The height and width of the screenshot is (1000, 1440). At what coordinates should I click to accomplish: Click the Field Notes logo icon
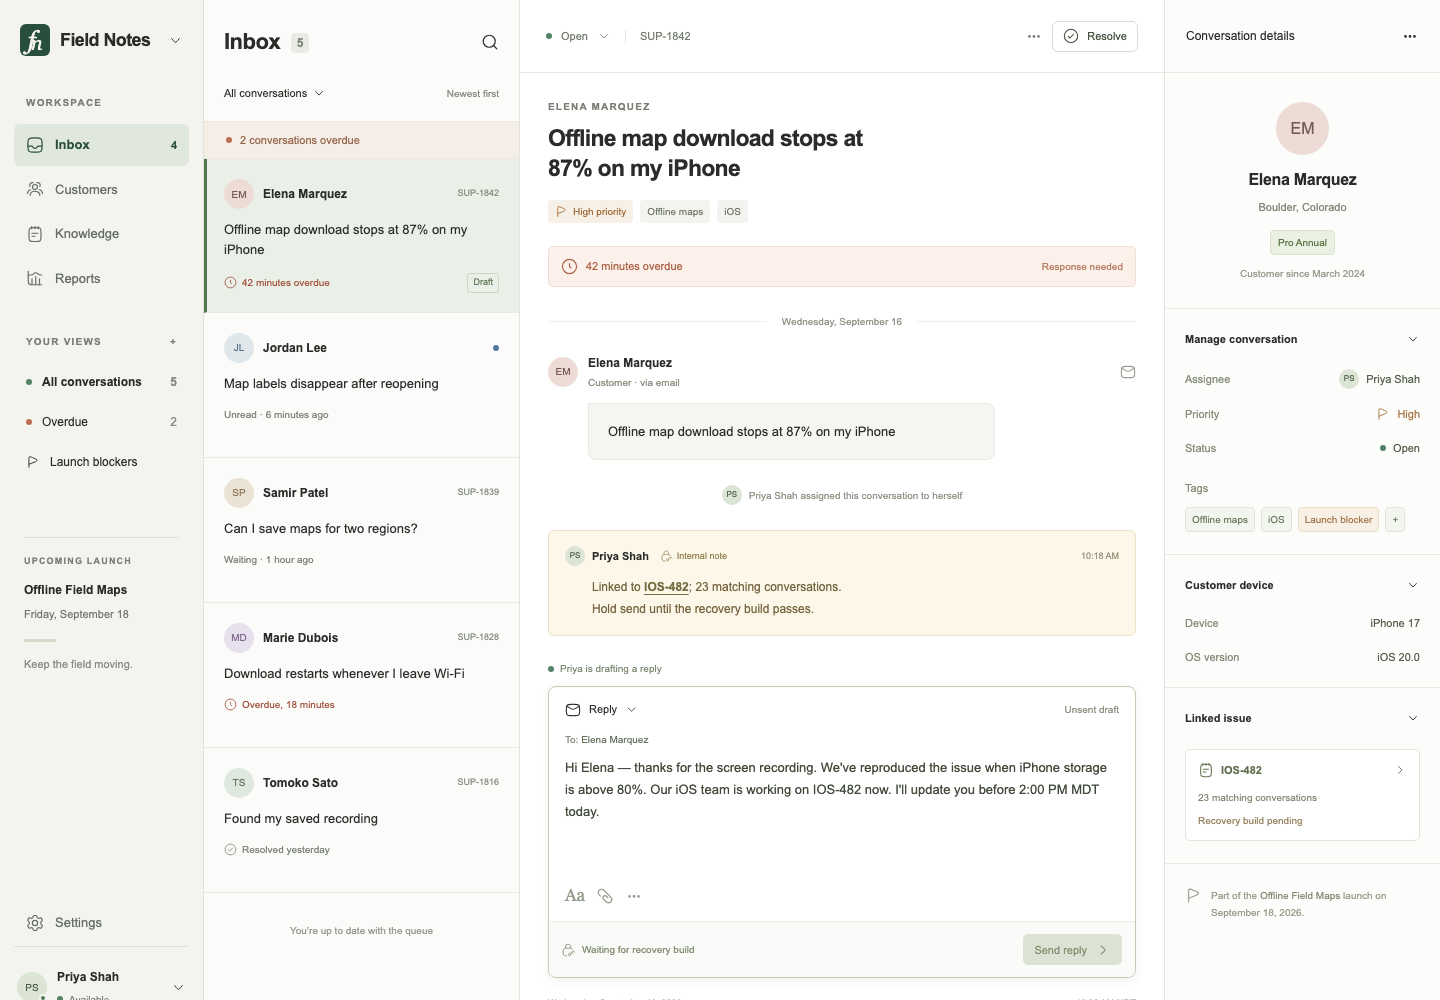pyautogui.click(x=35, y=40)
